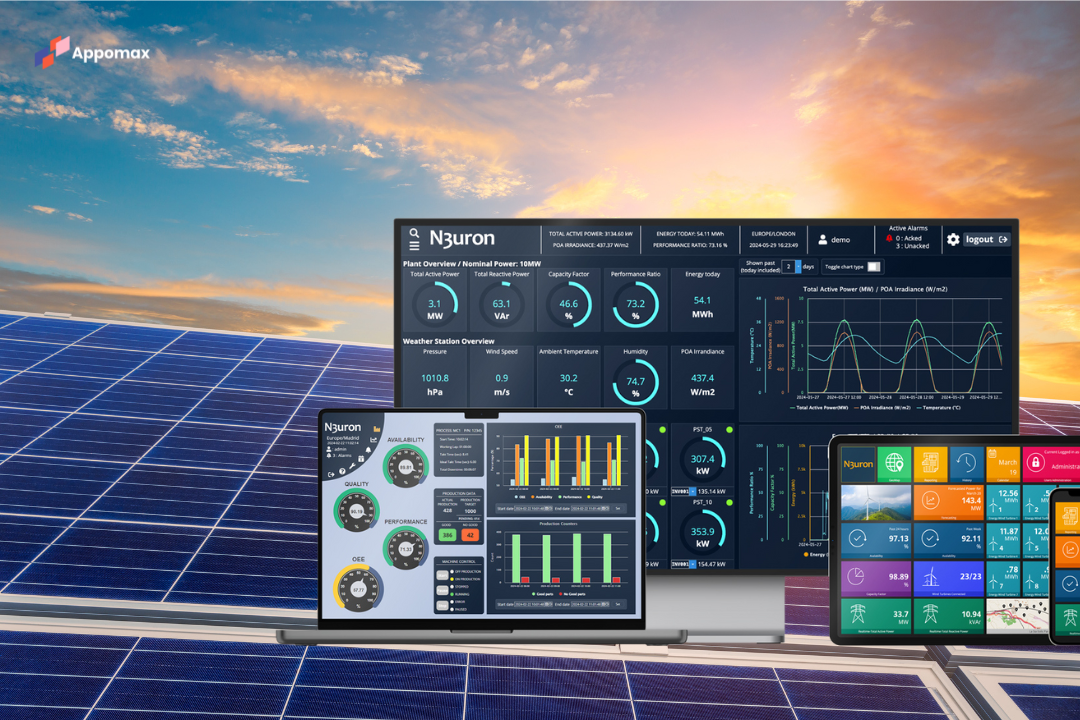Open the hamburger navigation menu beside N3uron logo
This screenshot has width=1080, height=720.
412,244
